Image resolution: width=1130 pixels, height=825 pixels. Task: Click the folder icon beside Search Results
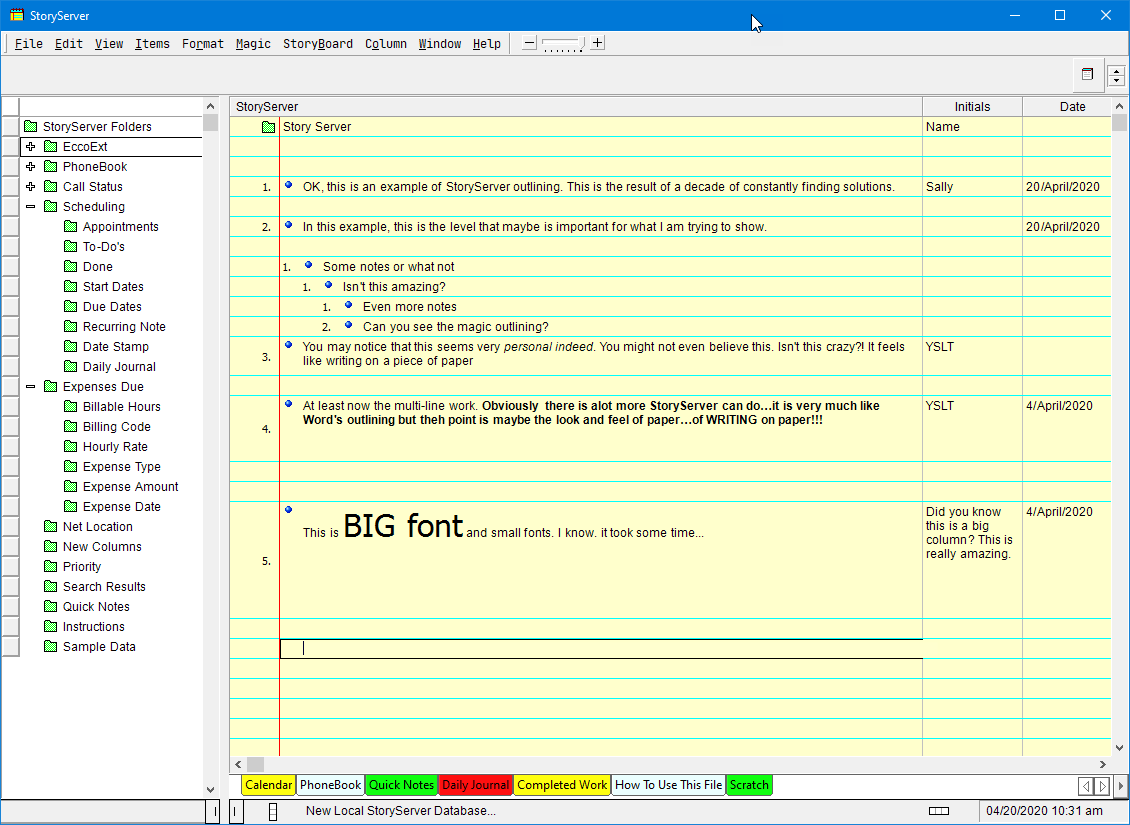point(50,587)
